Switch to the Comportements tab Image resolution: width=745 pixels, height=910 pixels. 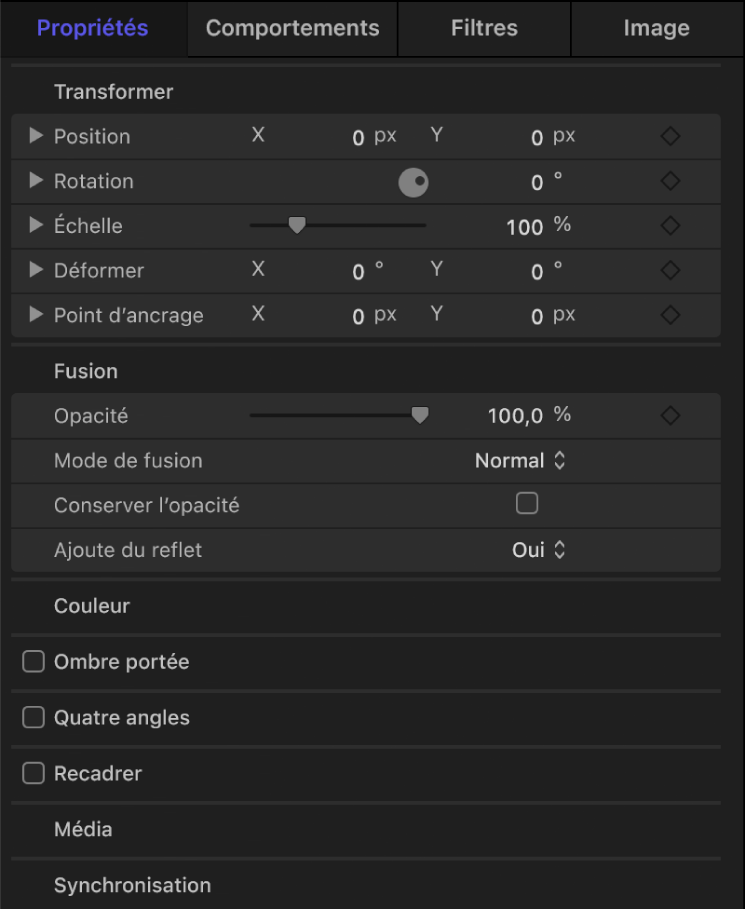[292, 28]
